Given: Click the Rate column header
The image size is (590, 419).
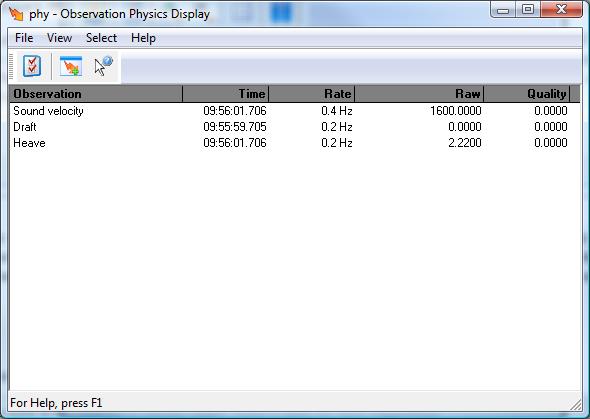Looking at the screenshot, I should tap(312, 94).
